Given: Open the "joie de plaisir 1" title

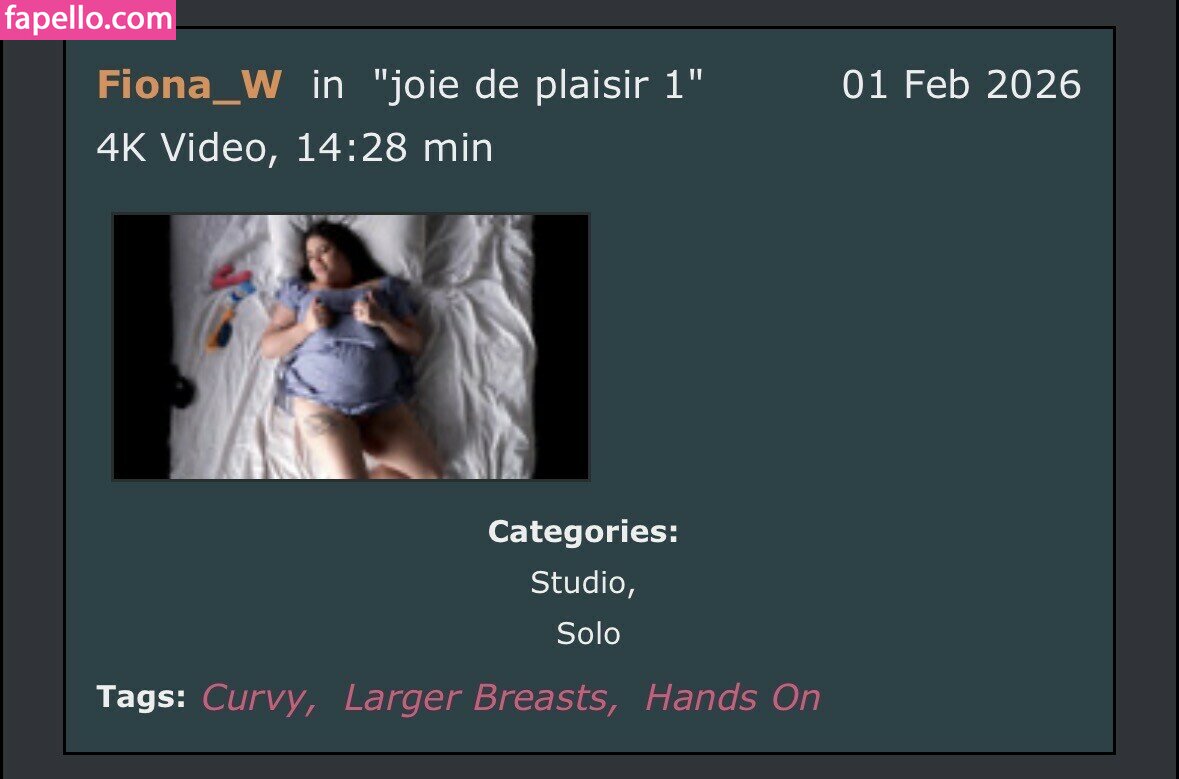Looking at the screenshot, I should pos(538,85).
